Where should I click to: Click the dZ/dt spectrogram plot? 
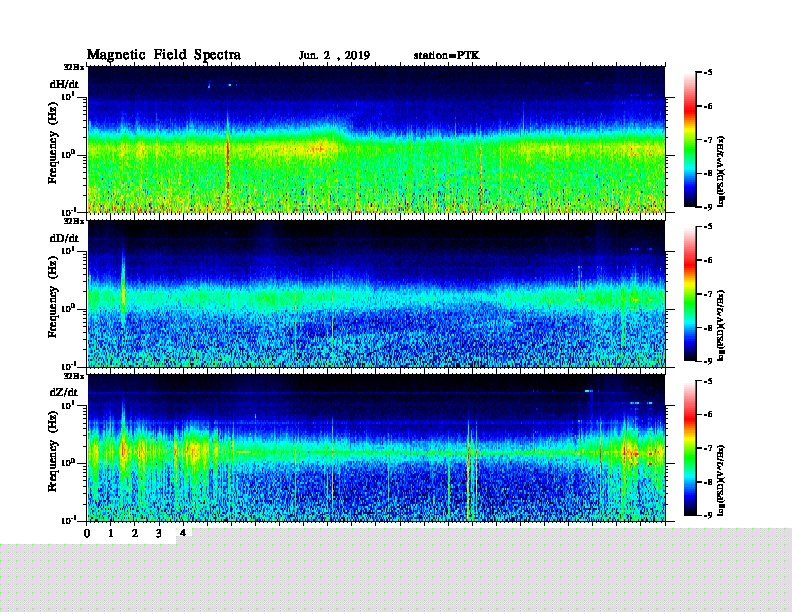376,448
